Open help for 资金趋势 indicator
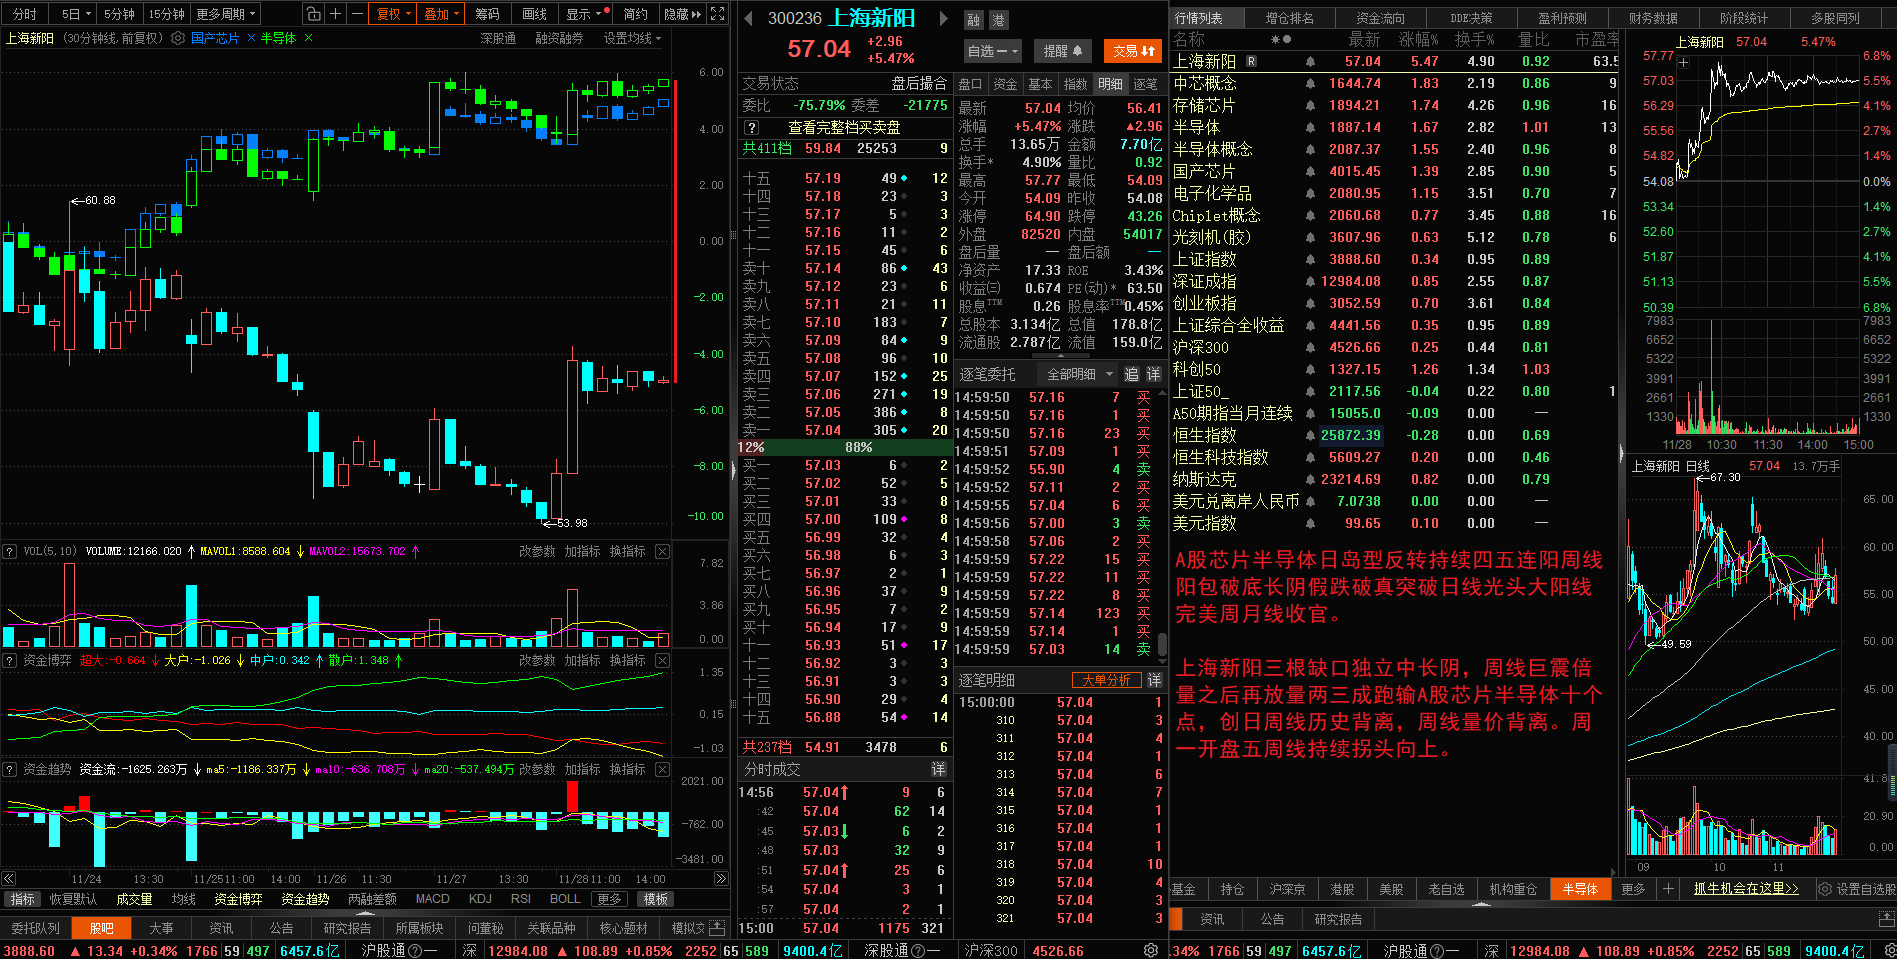 10,770
